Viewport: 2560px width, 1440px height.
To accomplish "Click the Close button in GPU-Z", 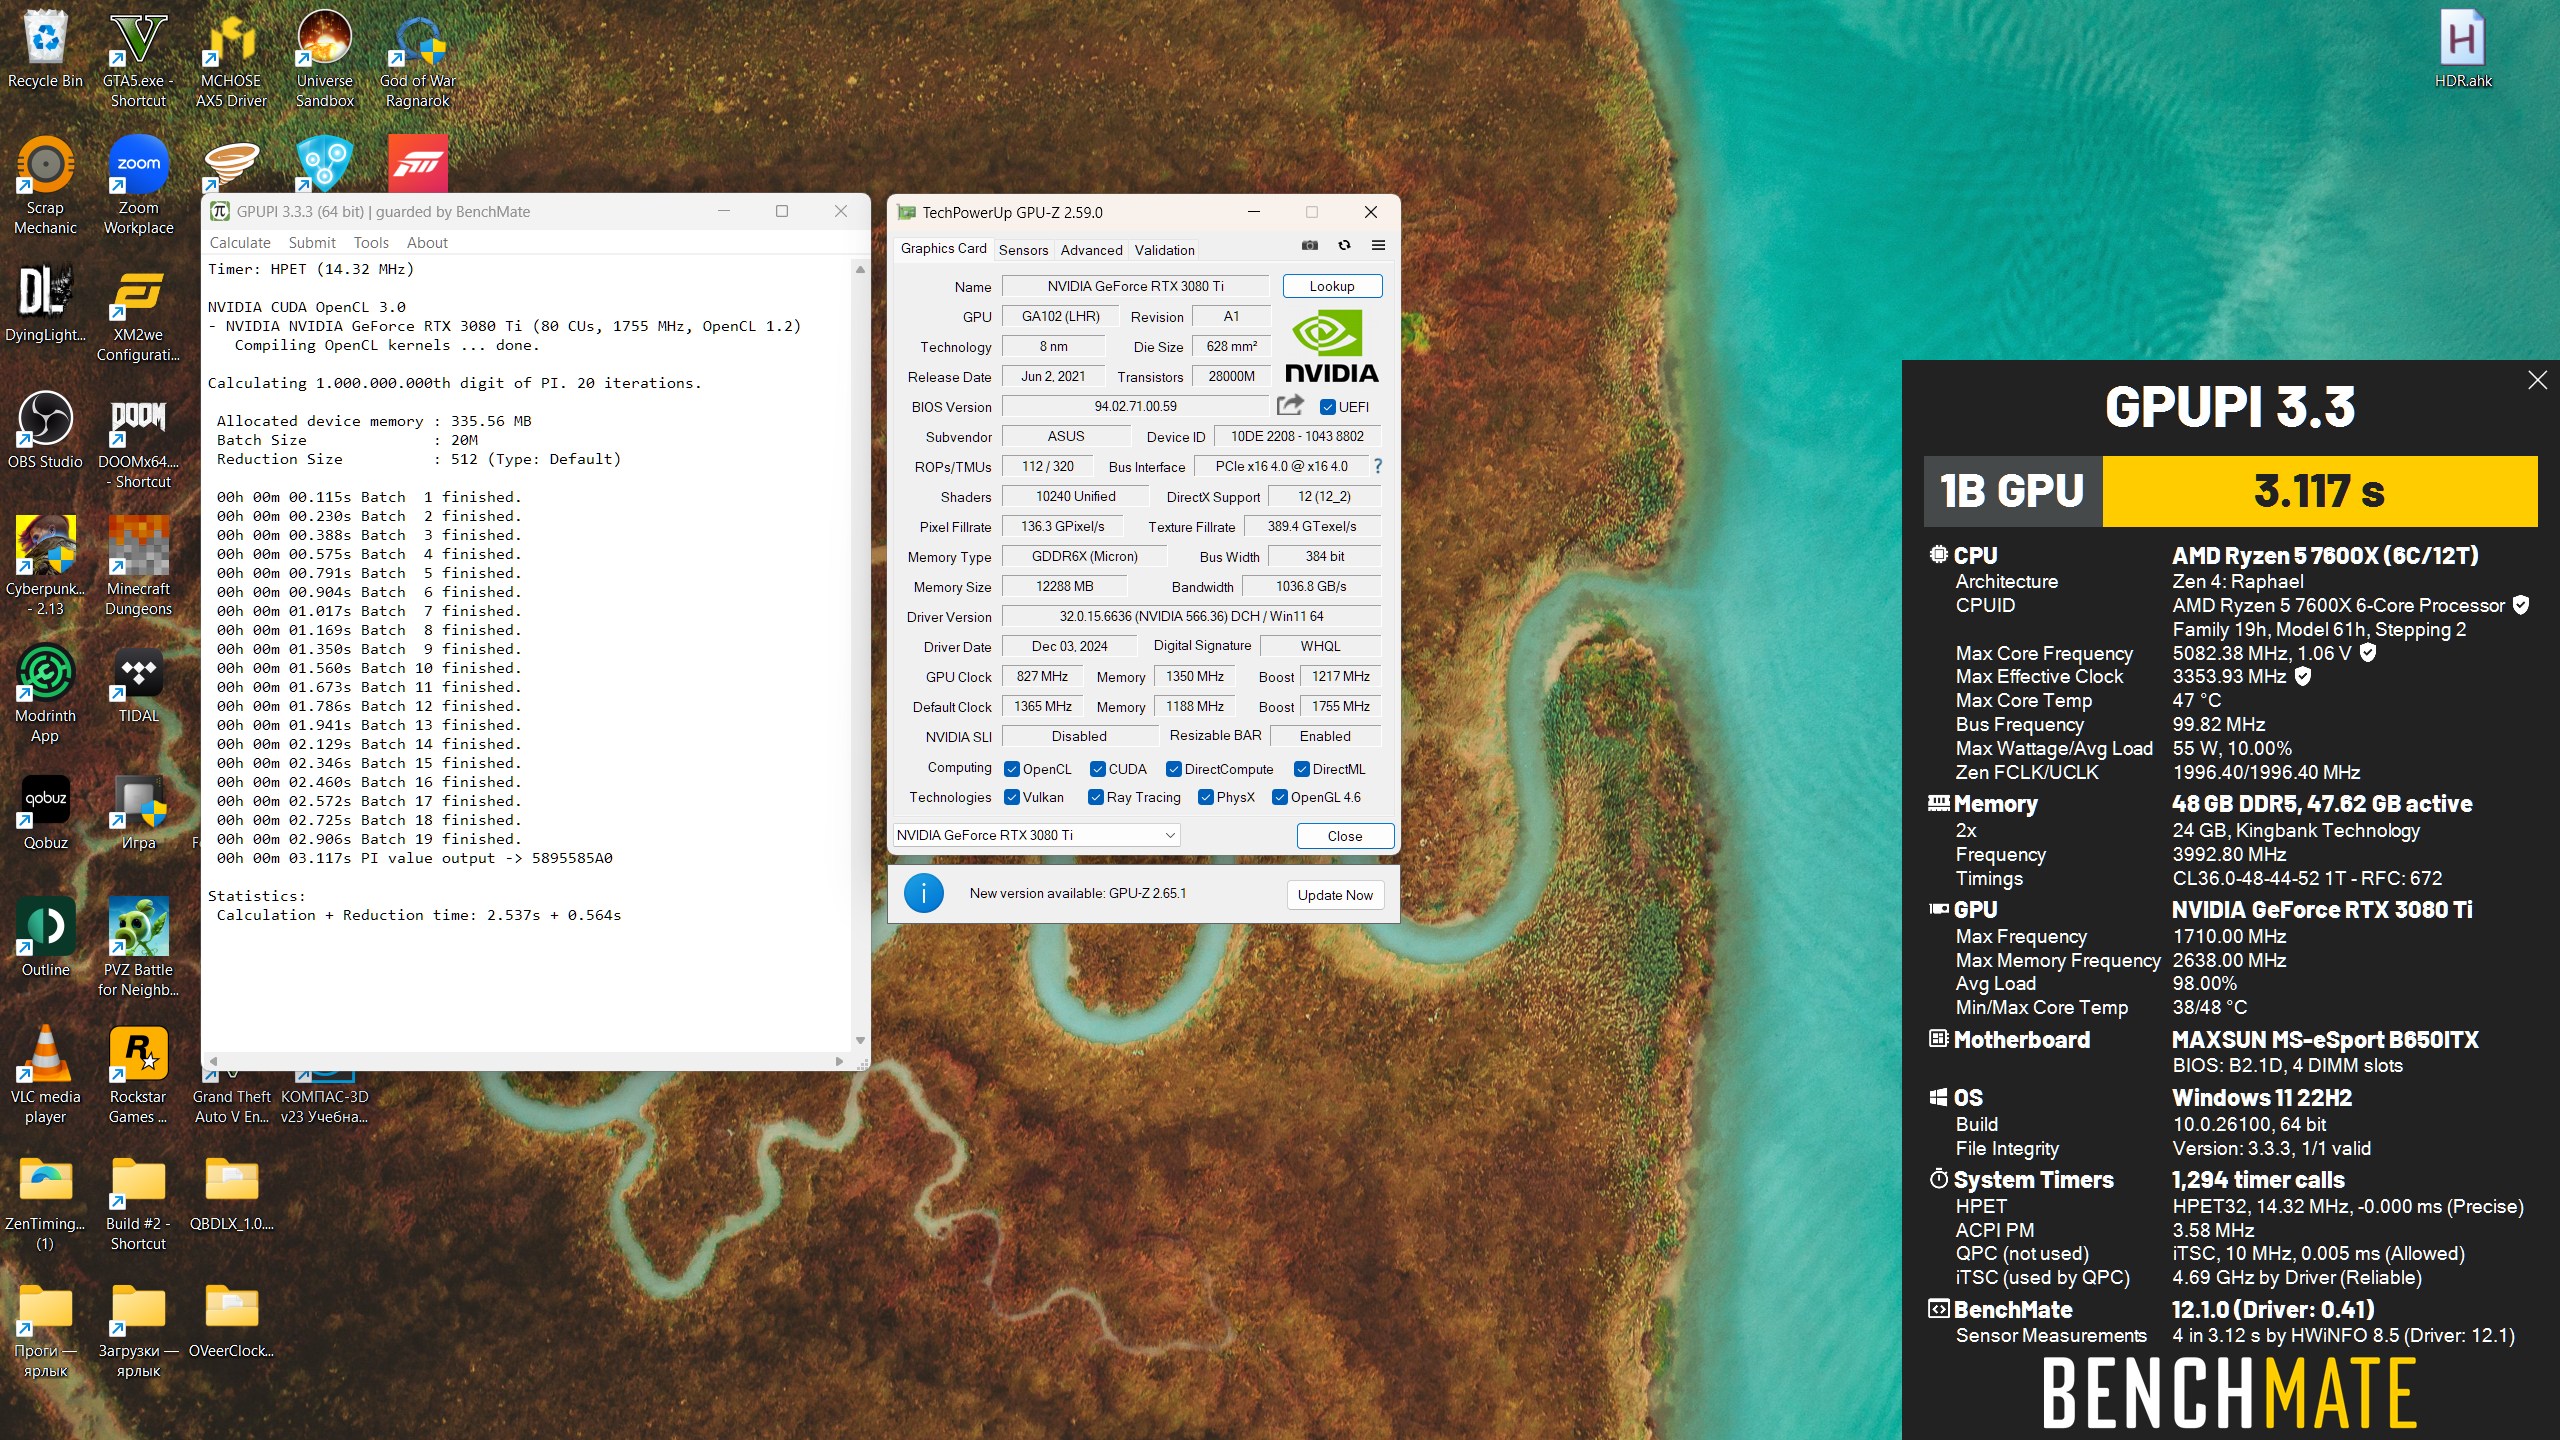I will [x=1345, y=836].
